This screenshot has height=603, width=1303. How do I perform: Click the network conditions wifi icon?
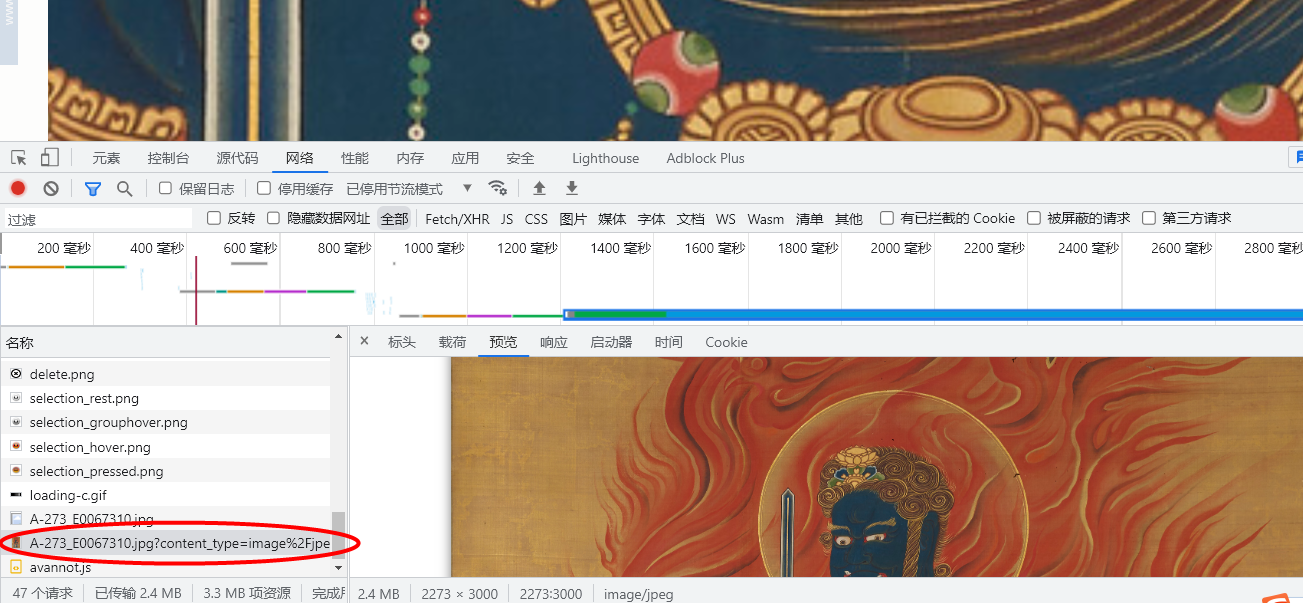(x=498, y=188)
